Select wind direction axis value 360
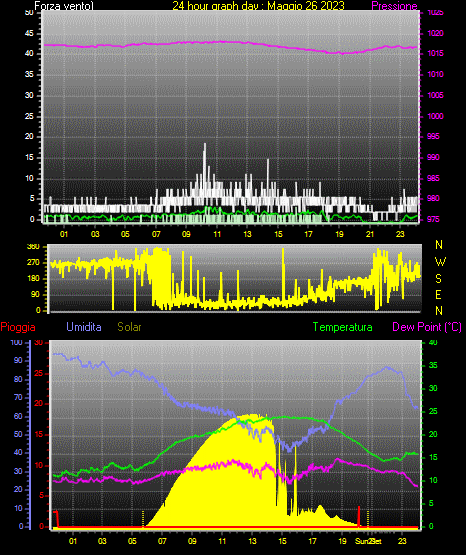 33,247
